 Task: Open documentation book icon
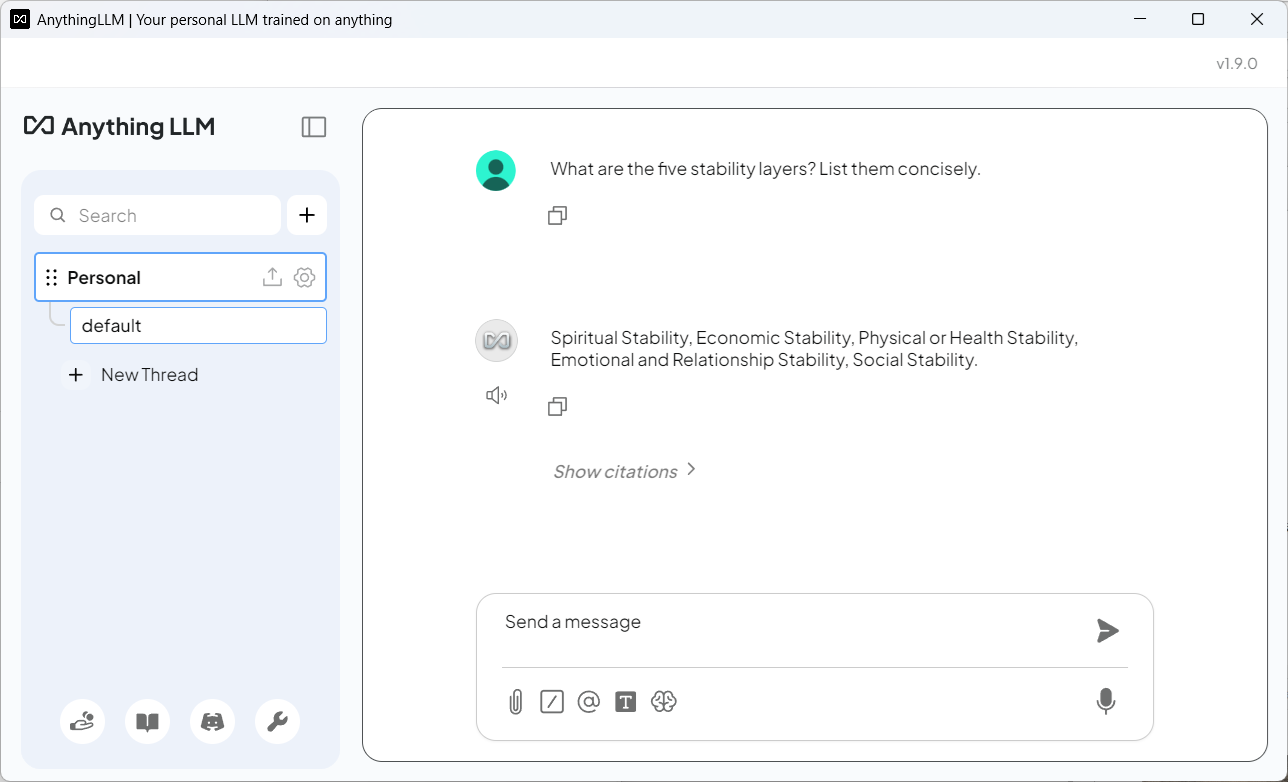148,721
